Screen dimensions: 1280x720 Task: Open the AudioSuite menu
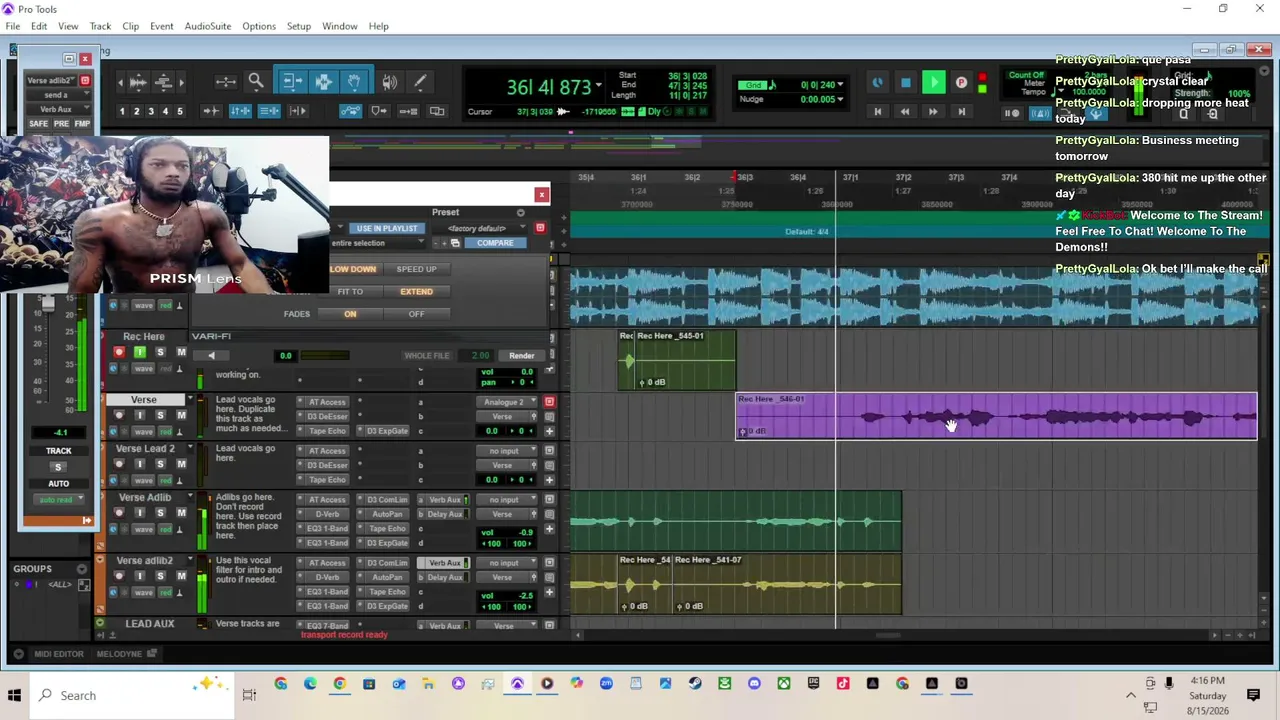[x=208, y=26]
